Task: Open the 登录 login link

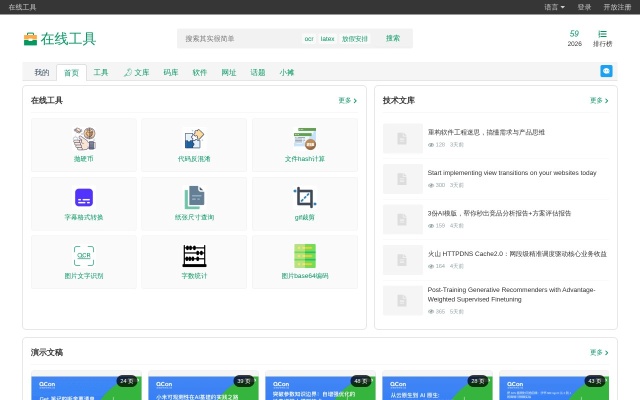Action: [584, 7]
